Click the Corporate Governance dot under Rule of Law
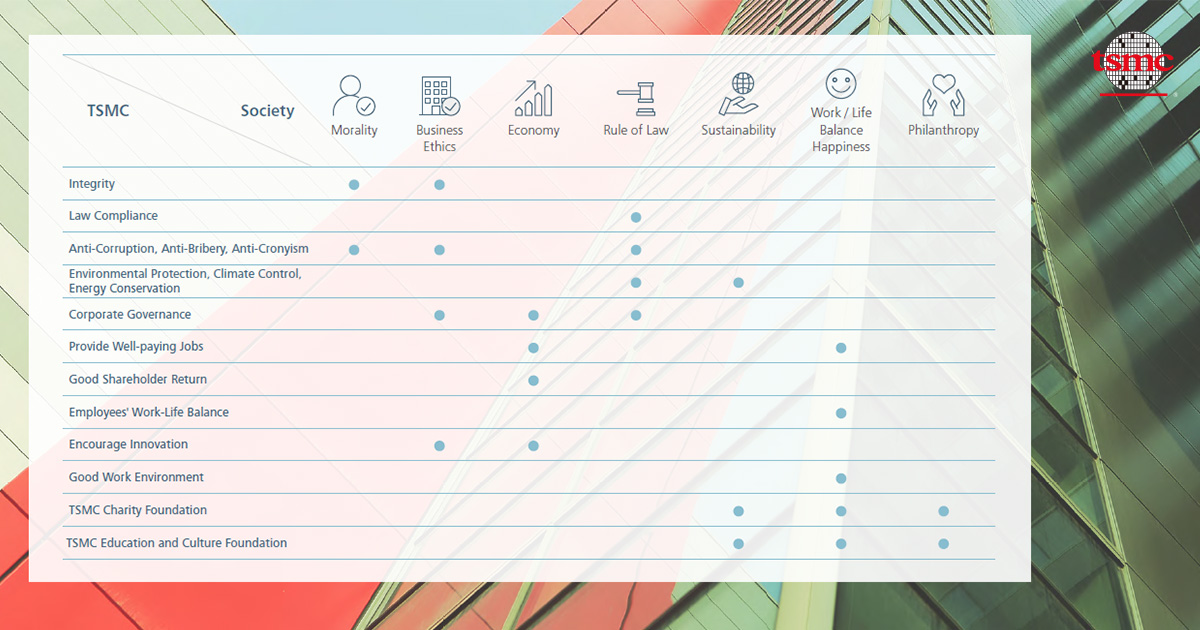The width and height of the screenshot is (1200, 630). pos(636,315)
